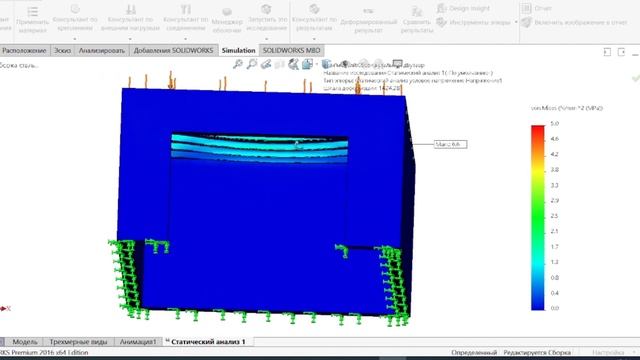Click the Настройка status bar button
This screenshot has width=640, height=360.
coord(608,352)
